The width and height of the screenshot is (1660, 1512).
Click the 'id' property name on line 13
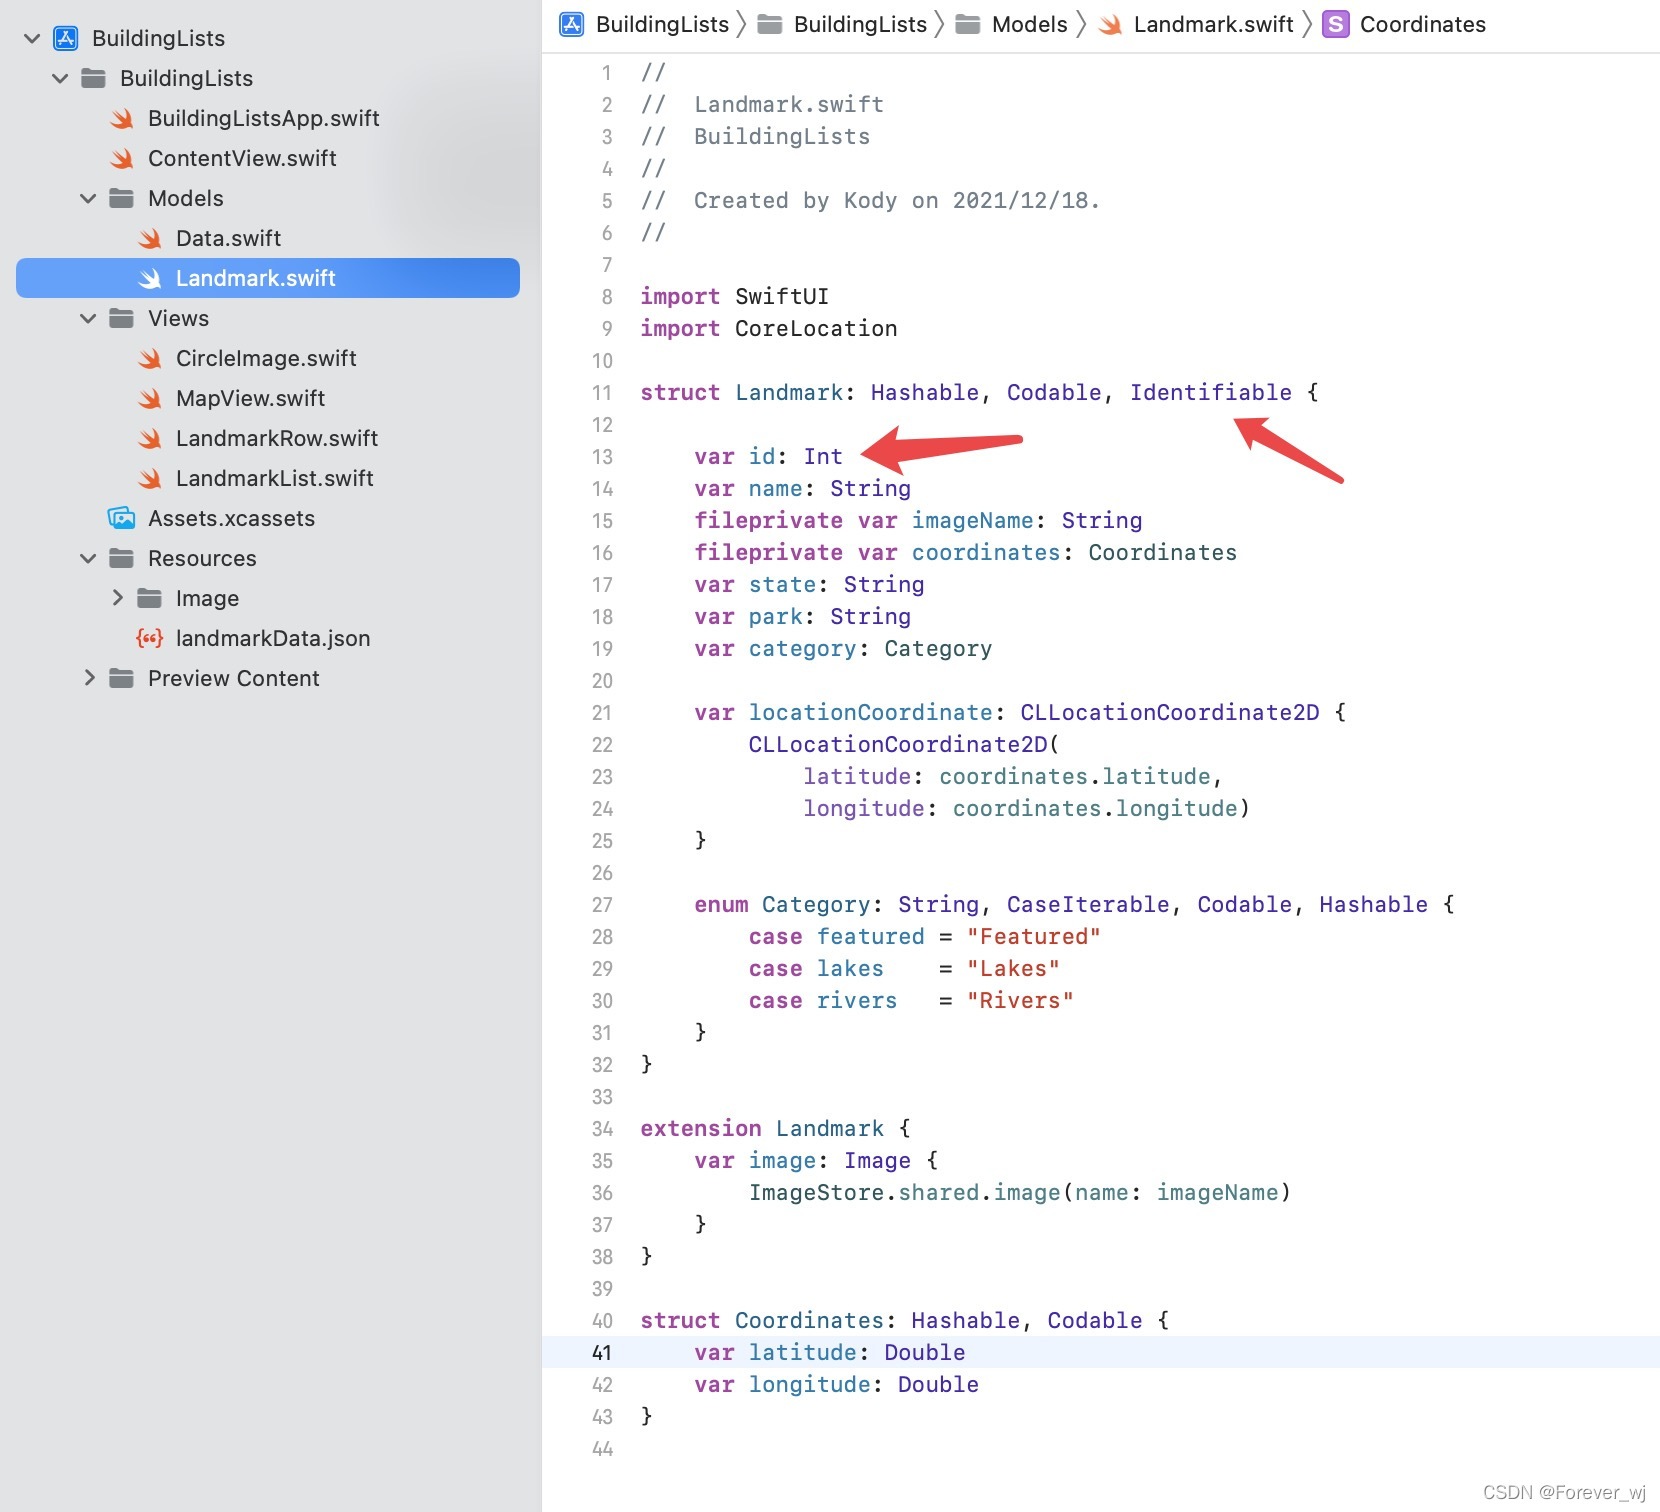762,456
